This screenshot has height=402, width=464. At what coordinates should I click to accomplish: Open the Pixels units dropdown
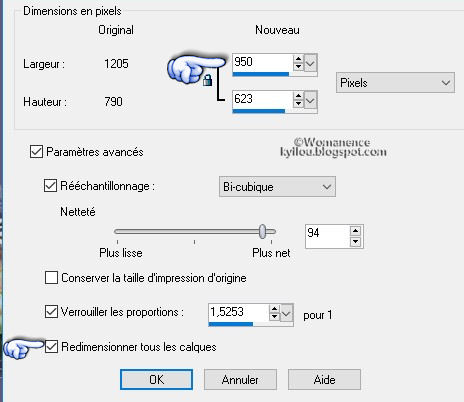click(x=395, y=83)
